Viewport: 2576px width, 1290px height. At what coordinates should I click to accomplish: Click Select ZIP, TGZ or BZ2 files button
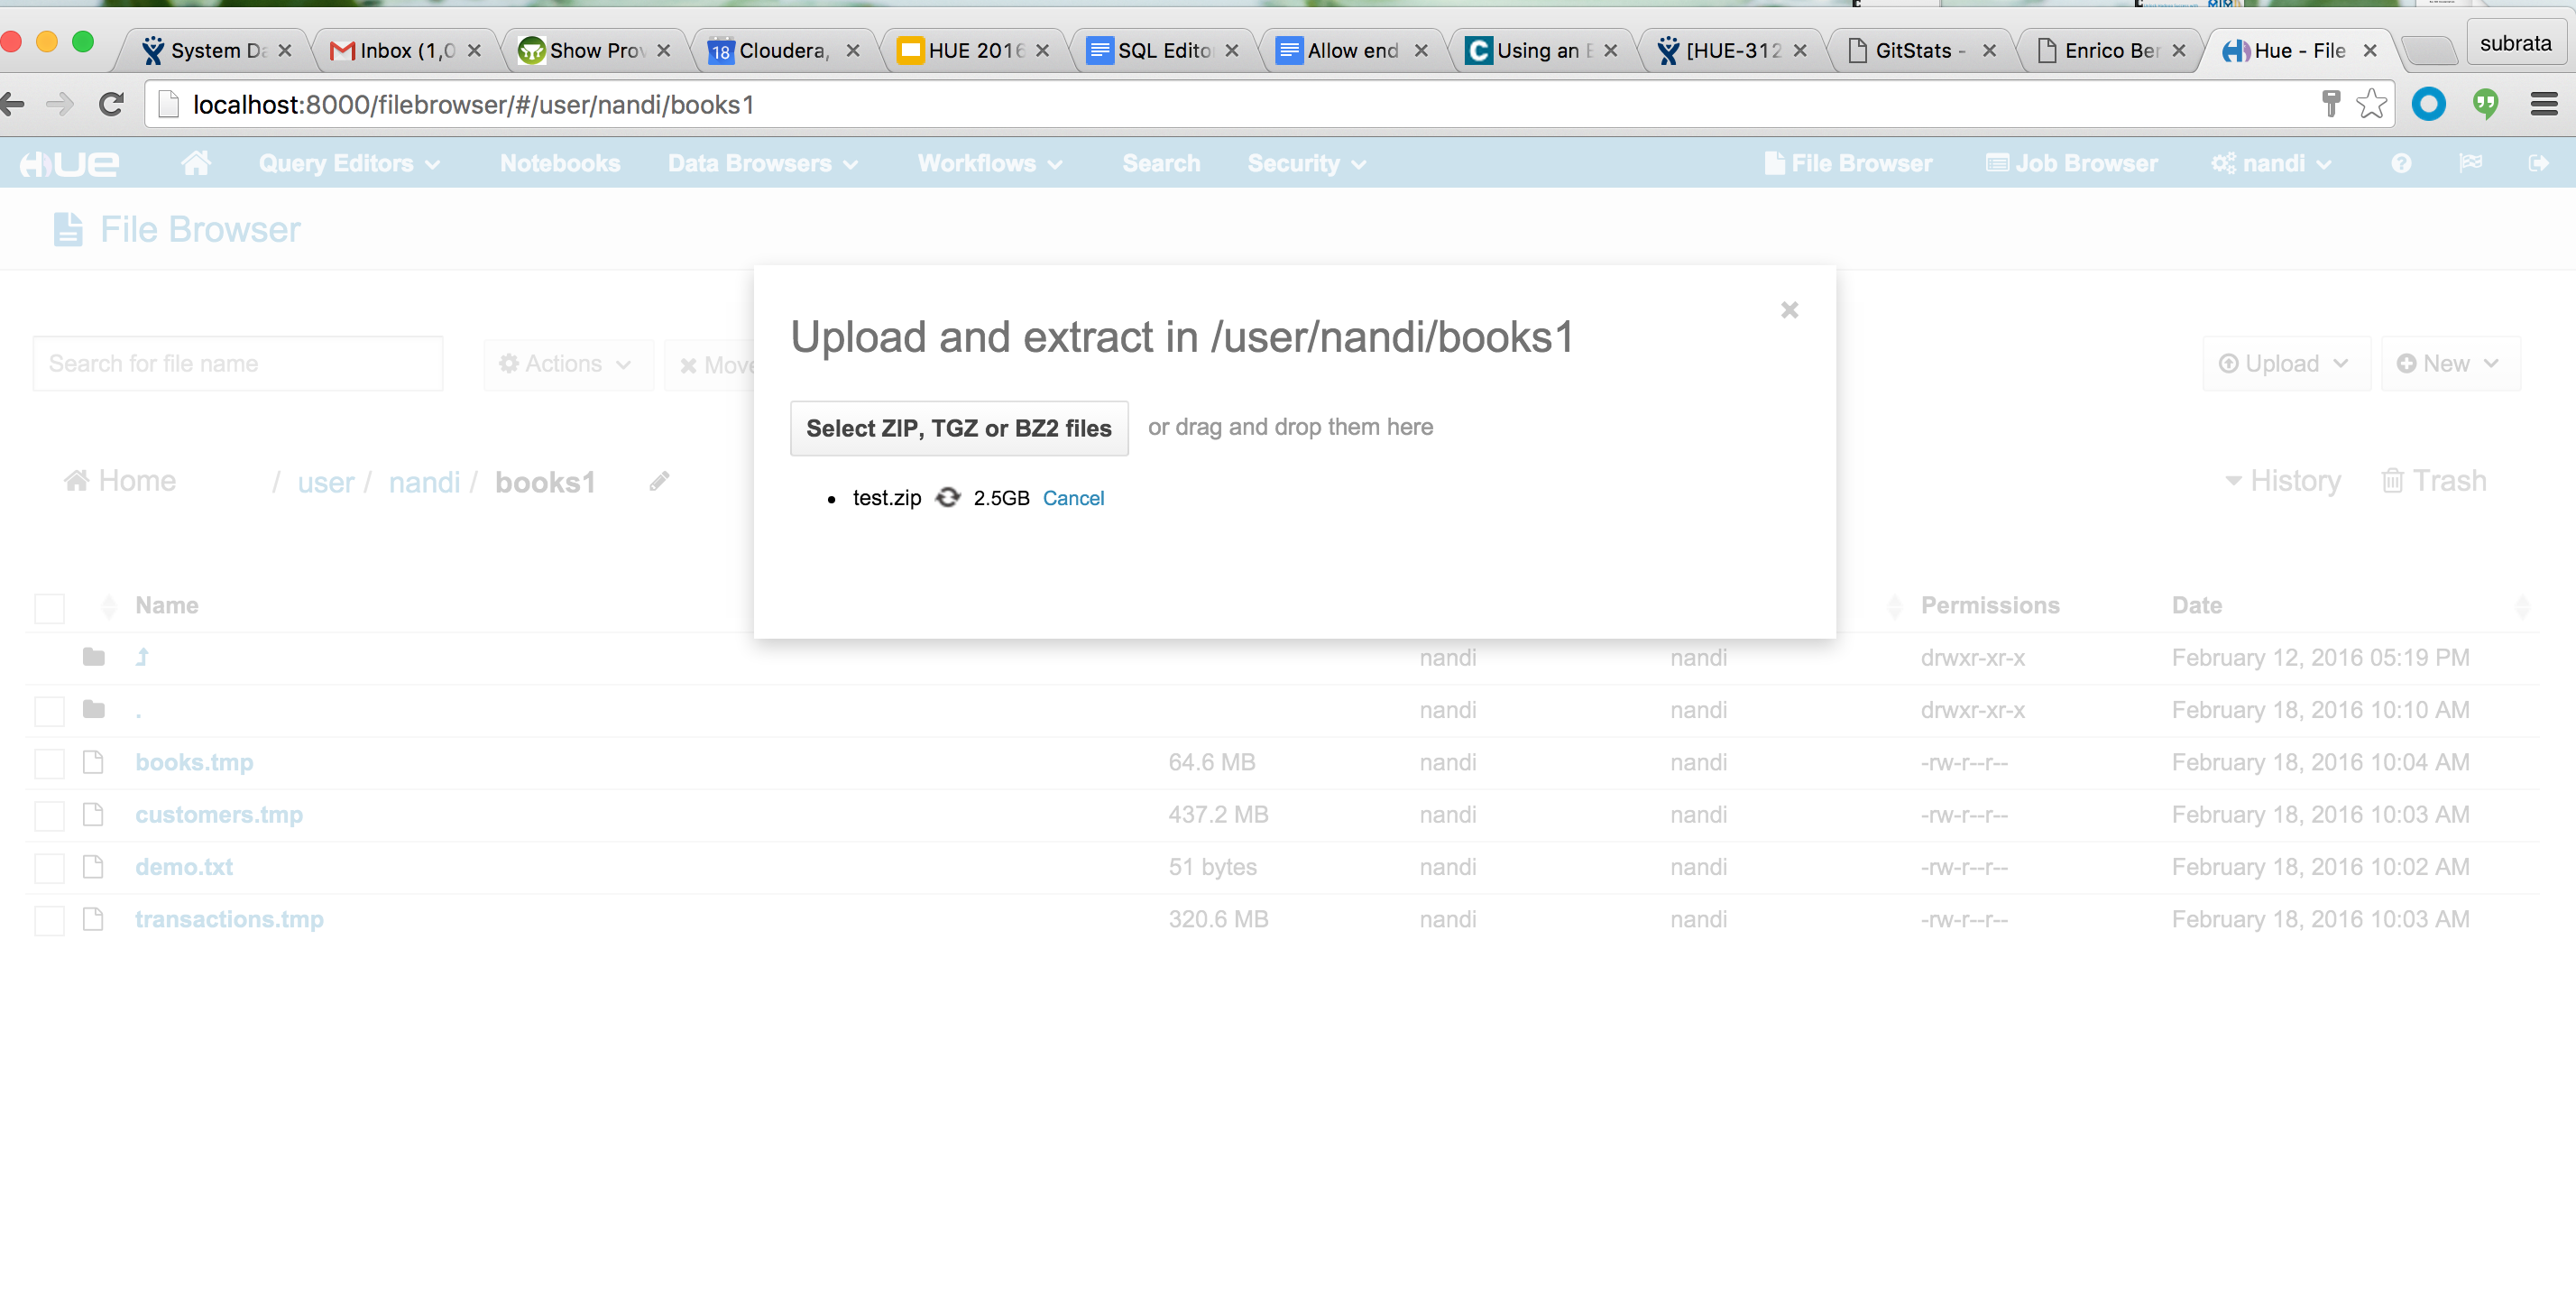(958, 428)
